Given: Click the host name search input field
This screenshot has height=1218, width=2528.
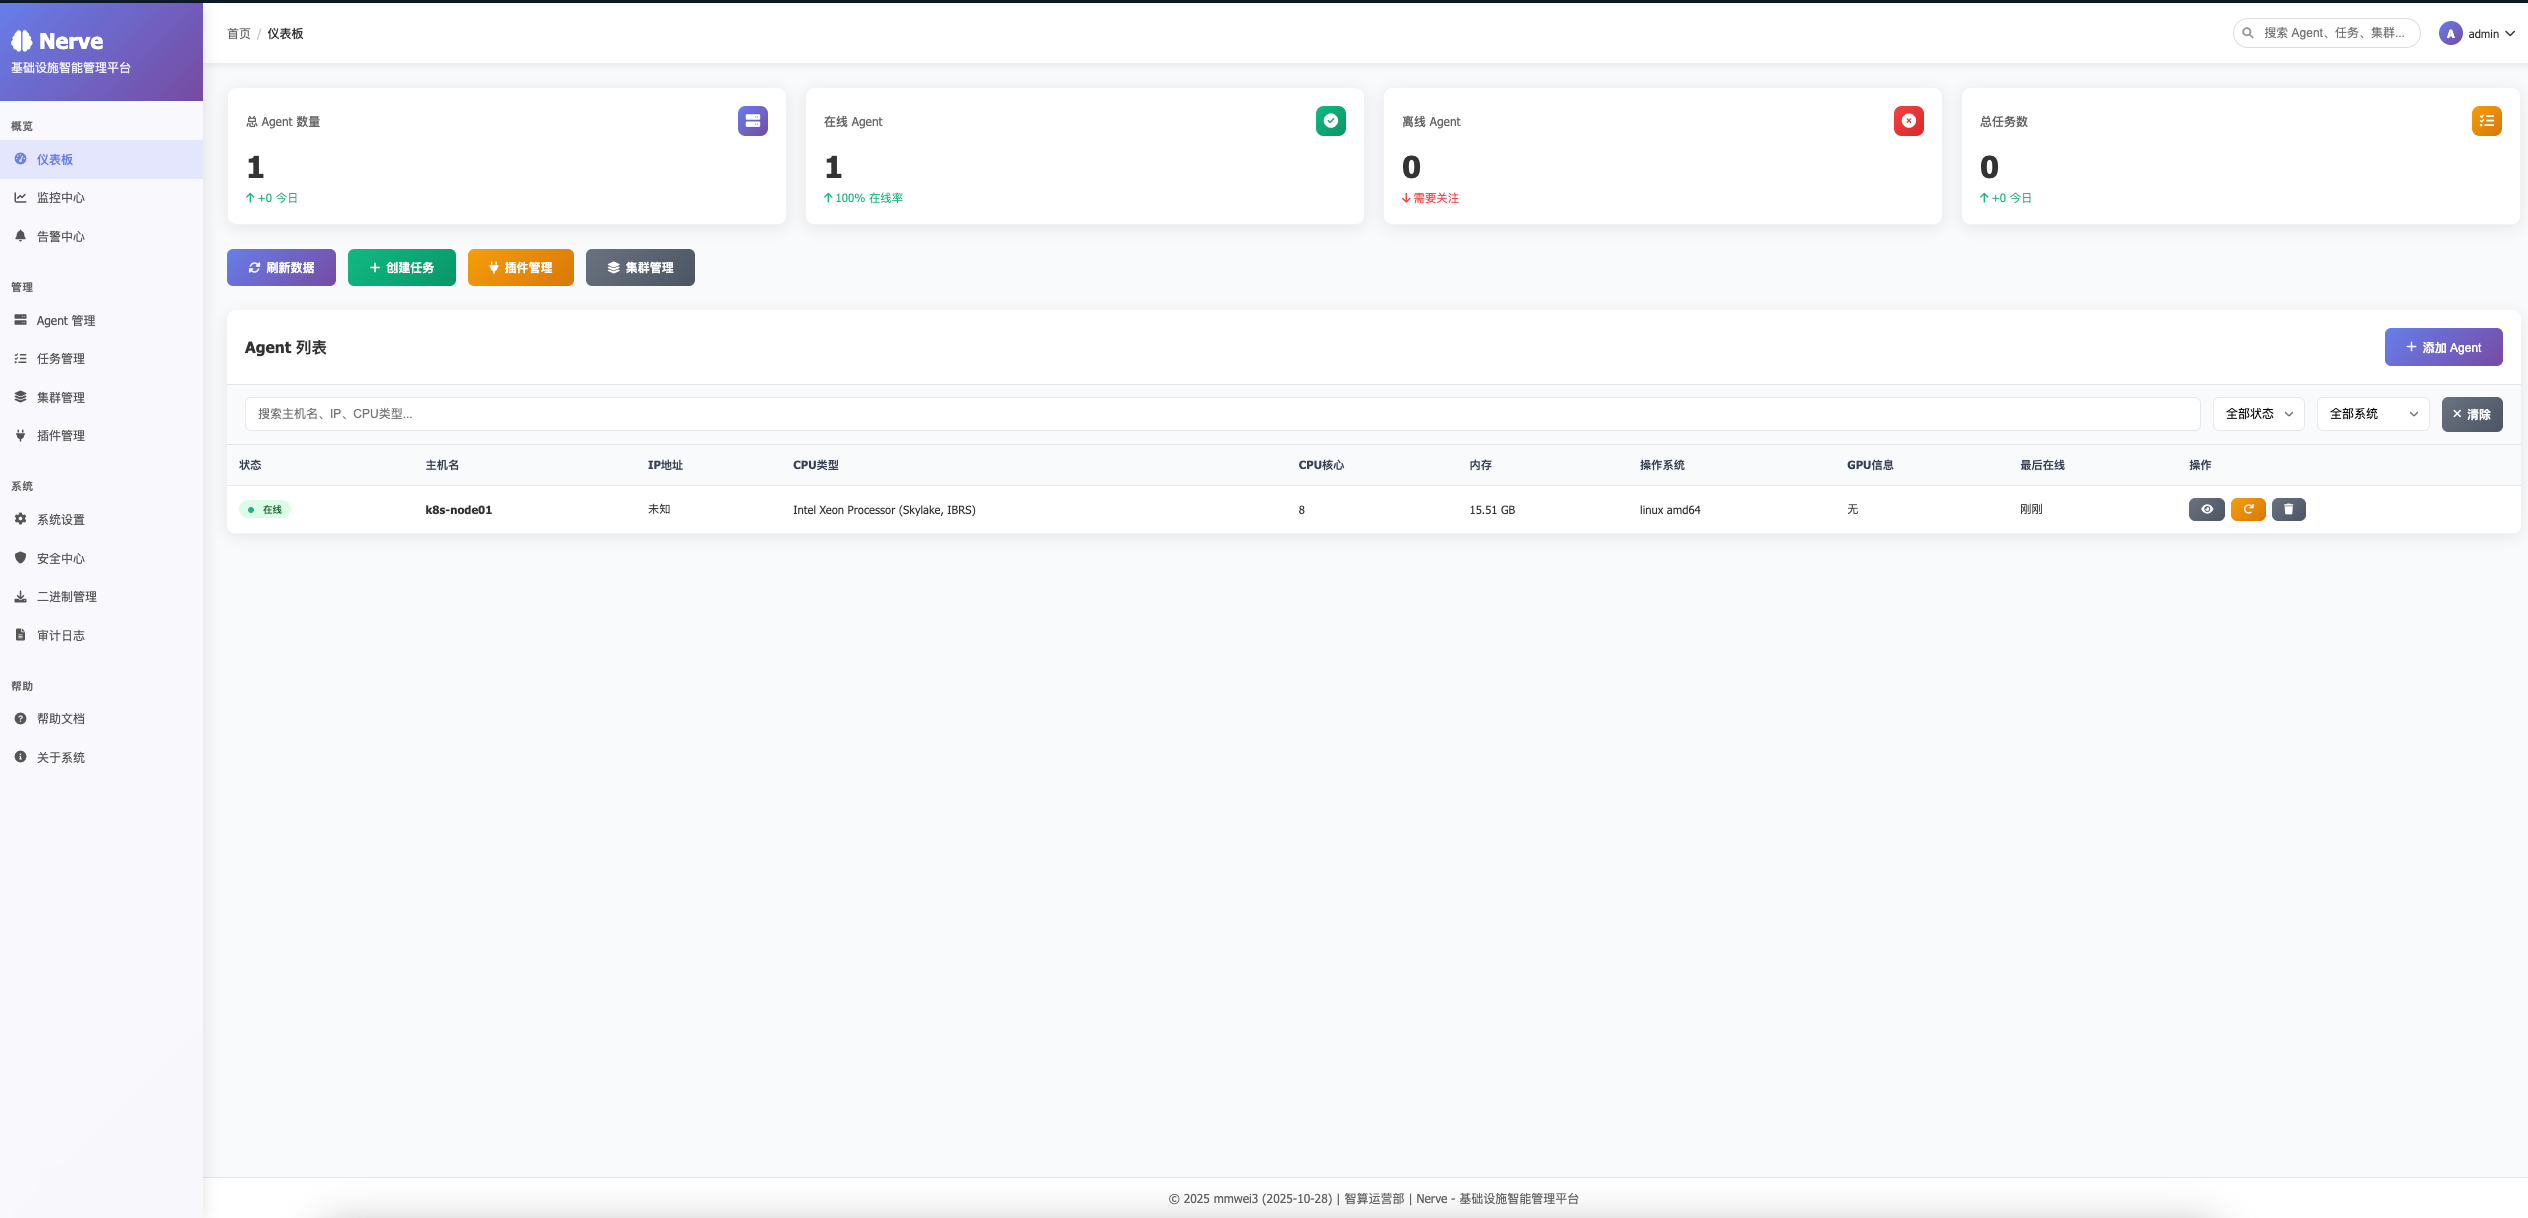Looking at the screenshot, I should 1221,414.
